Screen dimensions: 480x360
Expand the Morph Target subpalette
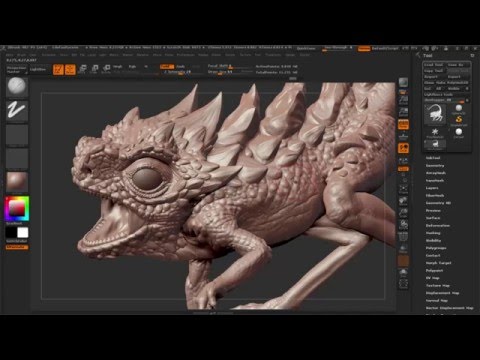pyautogui.click(x=438, y=263)
